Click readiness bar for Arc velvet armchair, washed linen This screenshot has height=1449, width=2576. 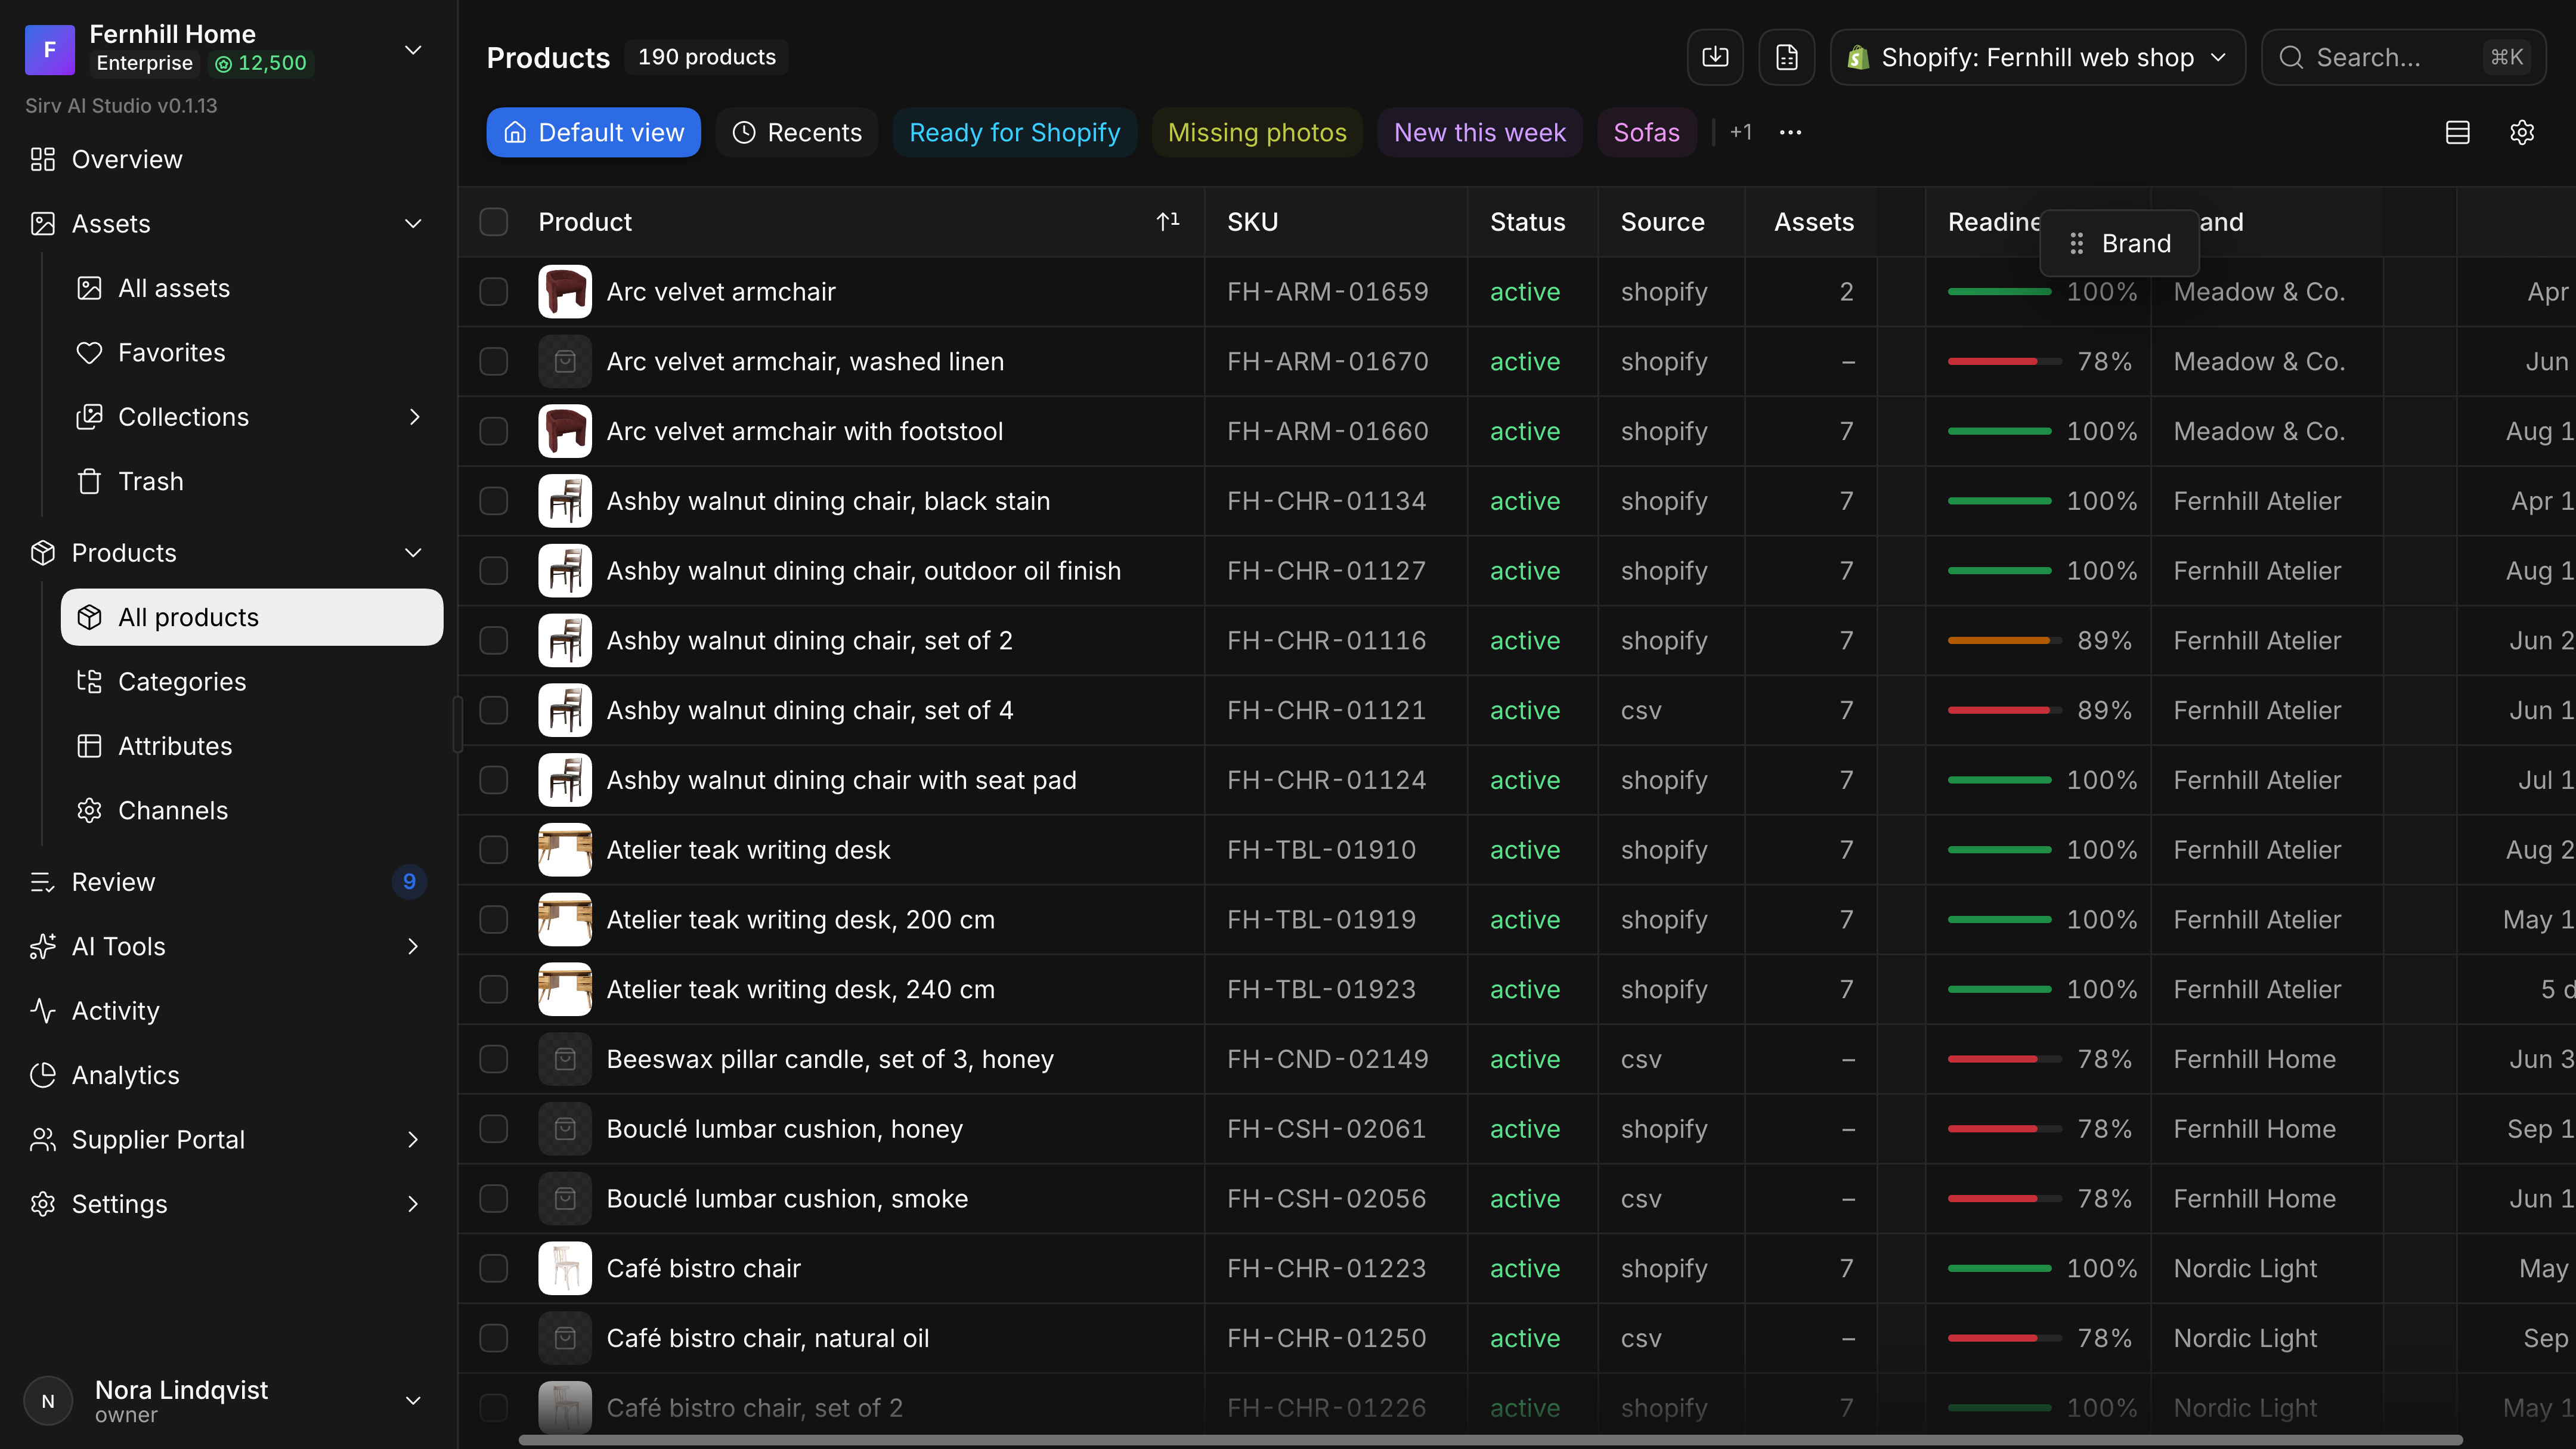(2004, 361)
